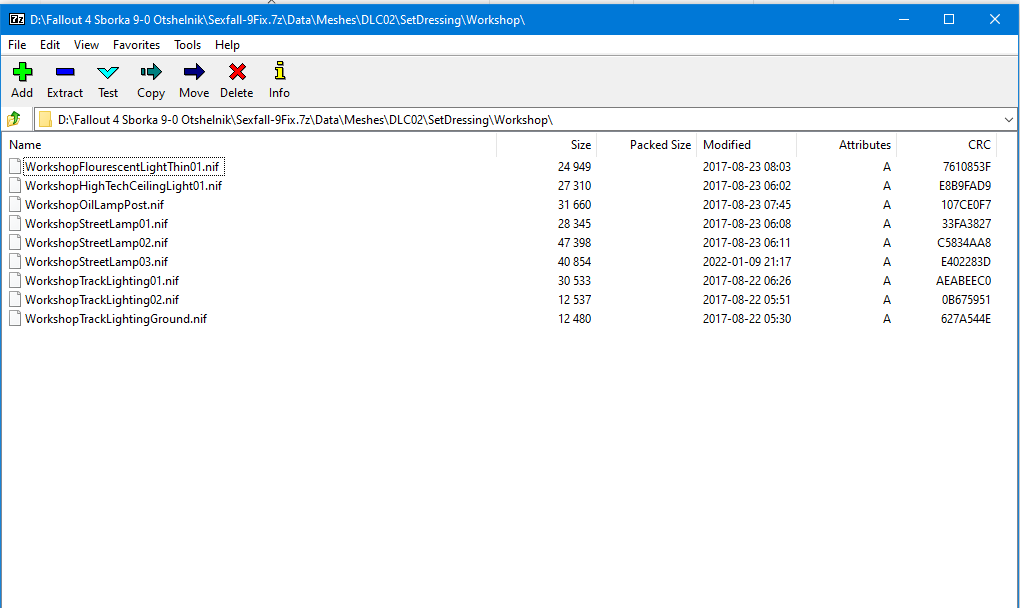Open the Tools menu
1020x608 pixels.
tap(187, 45)
